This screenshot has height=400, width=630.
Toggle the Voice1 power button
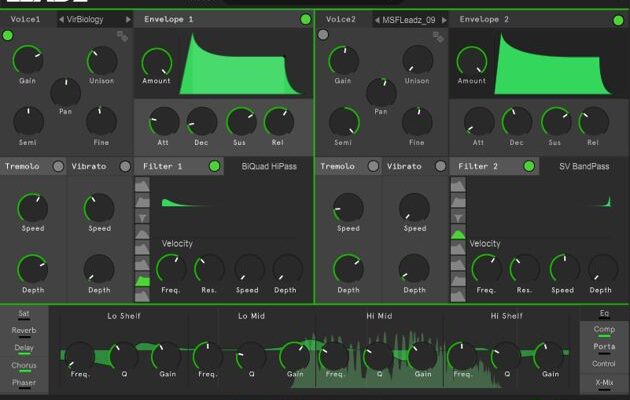tap(8, 36)
